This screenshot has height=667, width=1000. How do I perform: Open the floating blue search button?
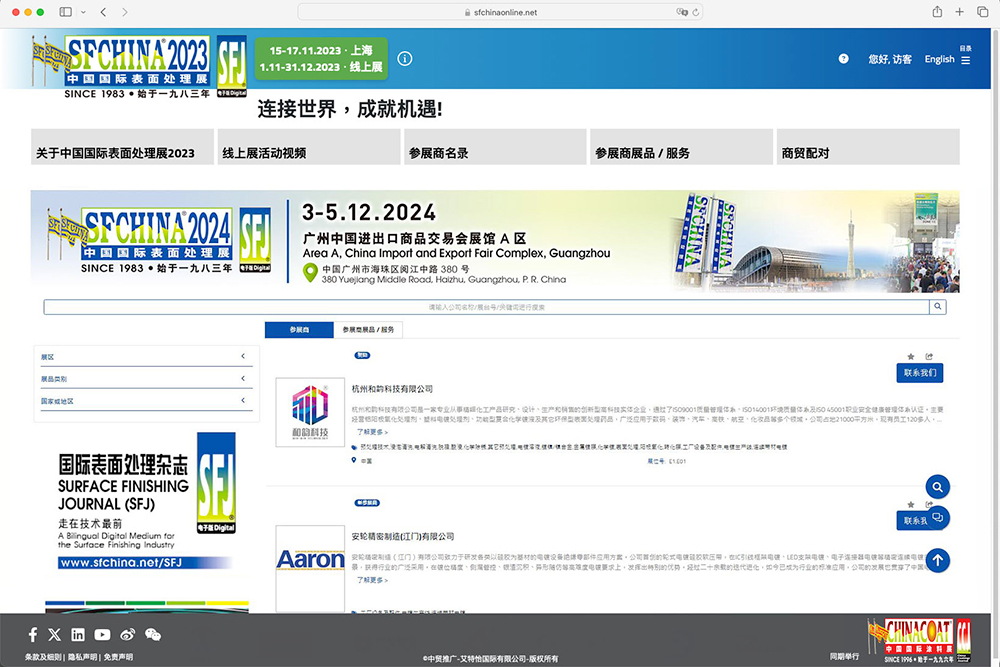click(x=938, y=487)
